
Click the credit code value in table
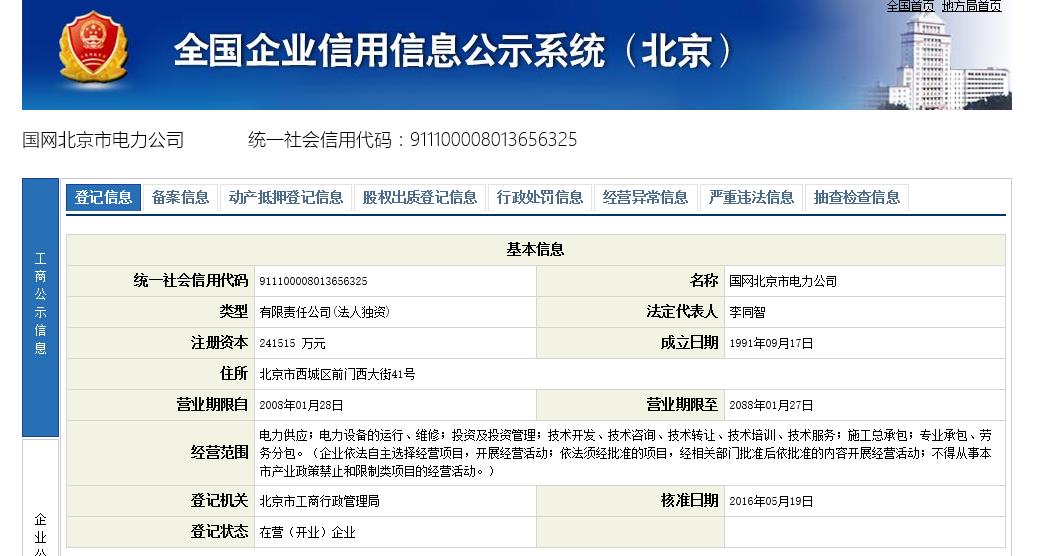313,282
